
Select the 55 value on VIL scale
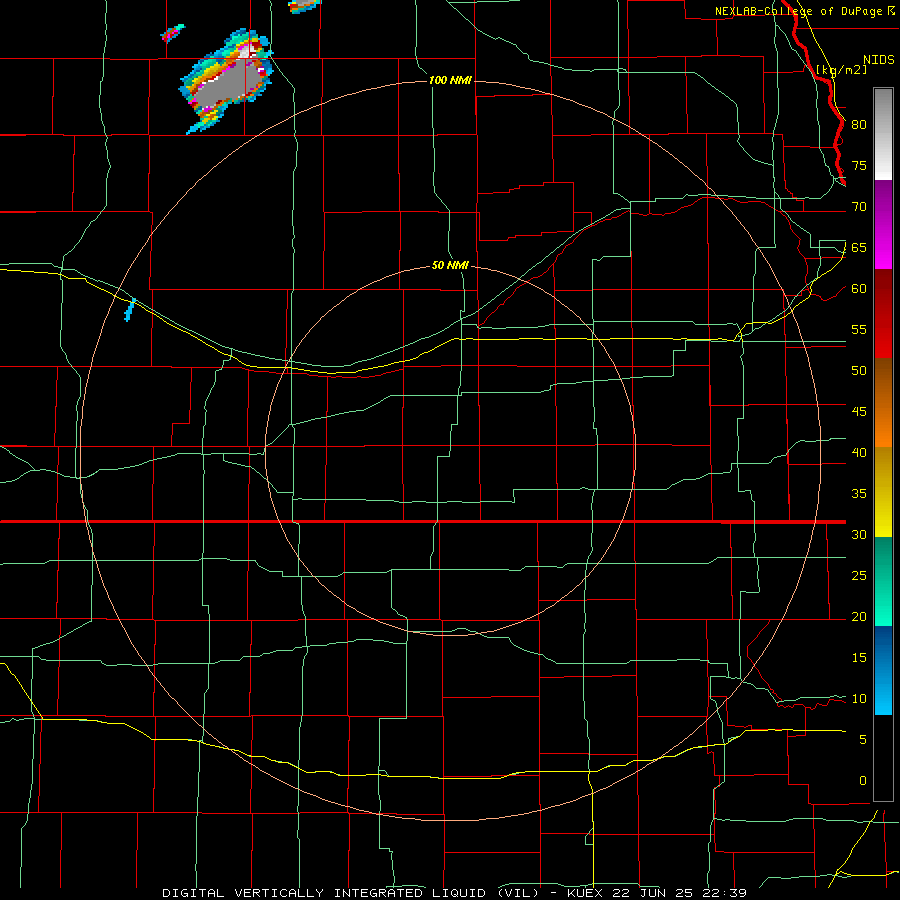tap(859, 329)
